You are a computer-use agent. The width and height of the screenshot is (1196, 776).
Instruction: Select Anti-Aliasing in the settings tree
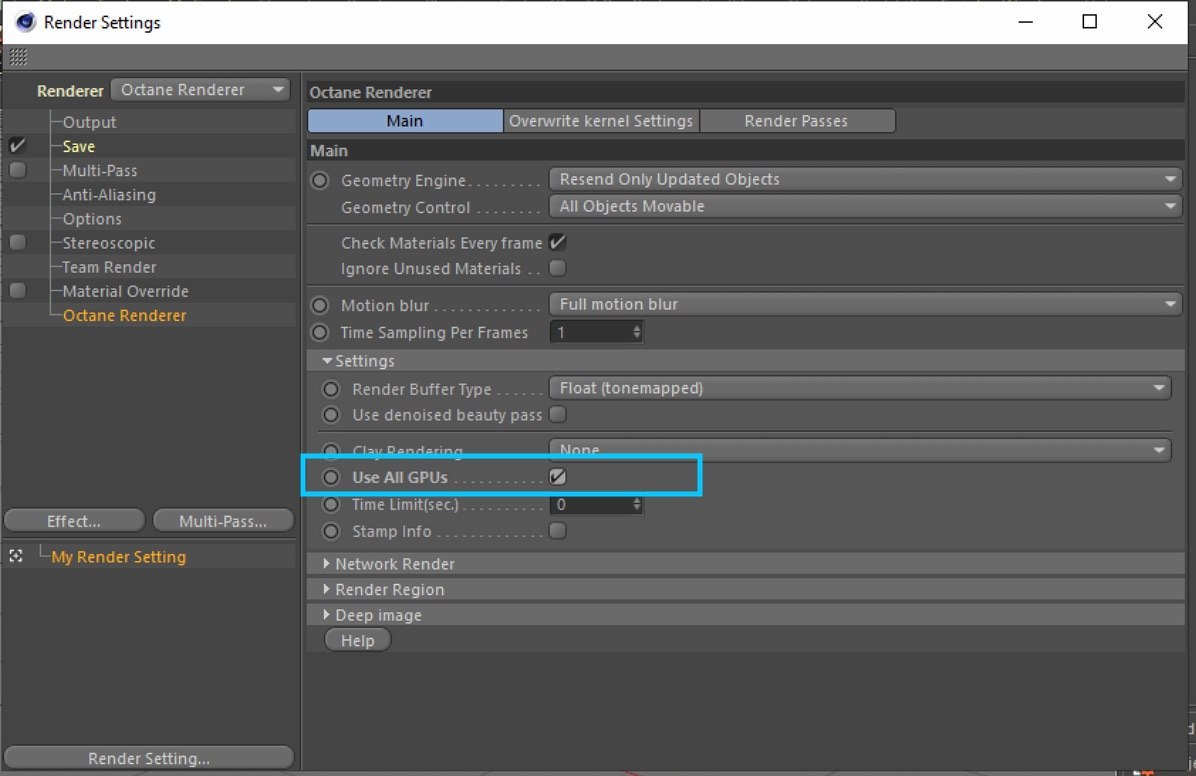click(109, 195)
